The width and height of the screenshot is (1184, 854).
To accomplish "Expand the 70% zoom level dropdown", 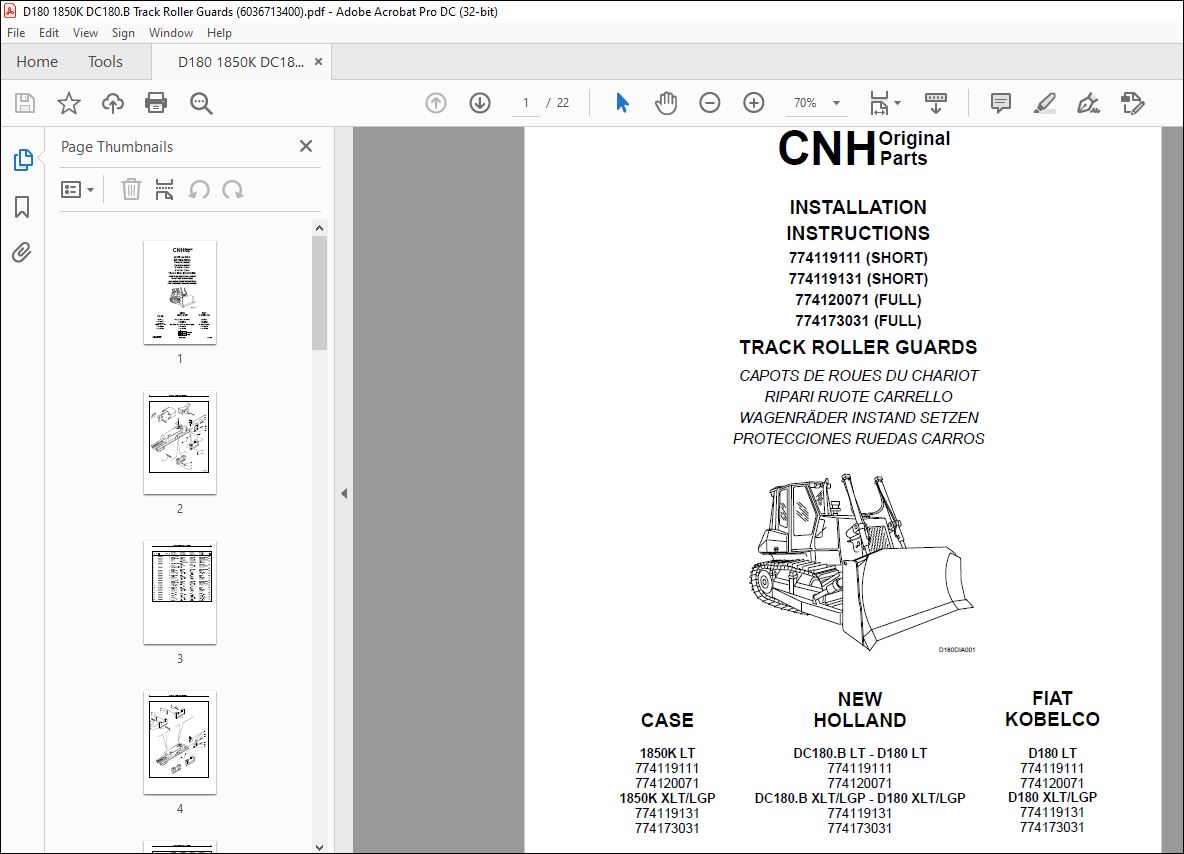I will tap(837, 103).
